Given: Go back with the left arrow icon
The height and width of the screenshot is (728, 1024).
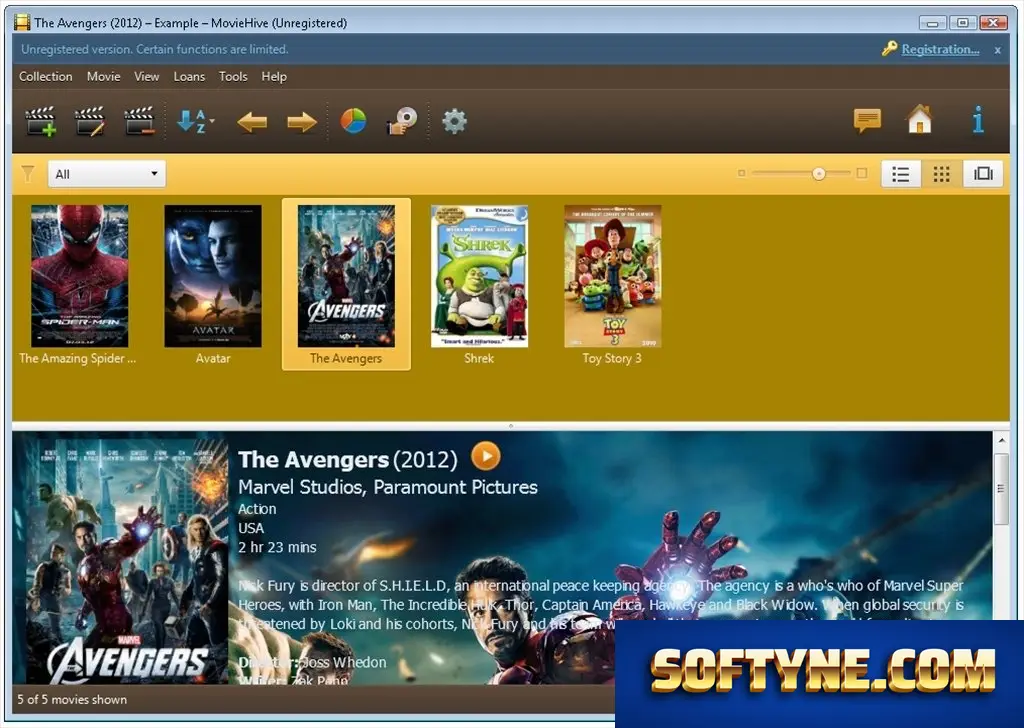Looking at the screenshot, I should click(252, 121).
